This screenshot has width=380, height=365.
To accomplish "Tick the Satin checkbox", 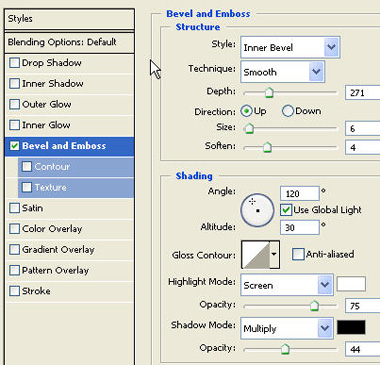I will 14,208.
